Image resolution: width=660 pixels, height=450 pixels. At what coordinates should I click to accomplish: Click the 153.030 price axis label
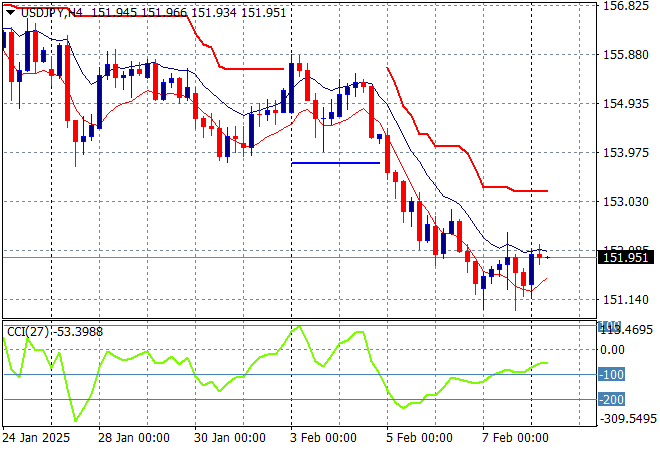[x=627, y=202]
